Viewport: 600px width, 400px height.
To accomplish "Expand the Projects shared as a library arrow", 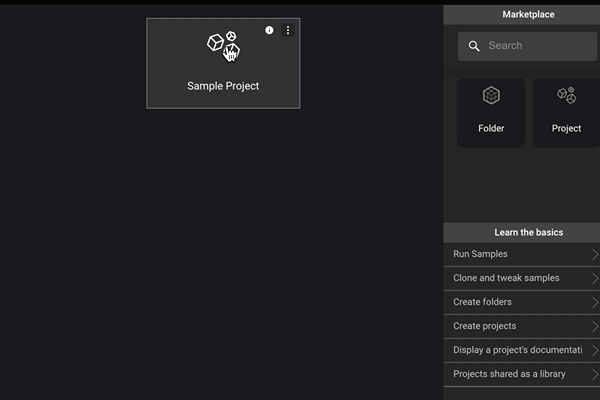I will (594, 374).
